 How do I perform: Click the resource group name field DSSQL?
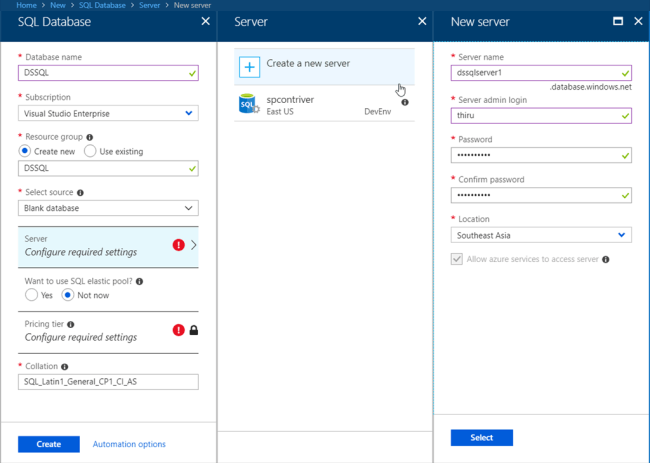point(108,168)
